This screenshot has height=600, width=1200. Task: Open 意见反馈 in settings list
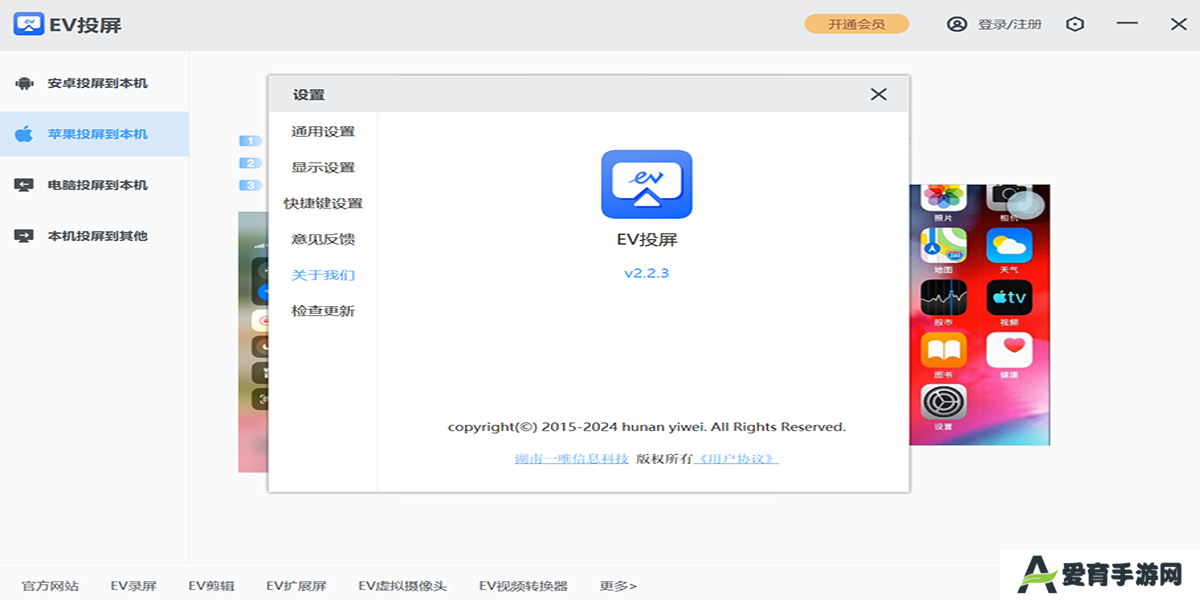[323, 239]
